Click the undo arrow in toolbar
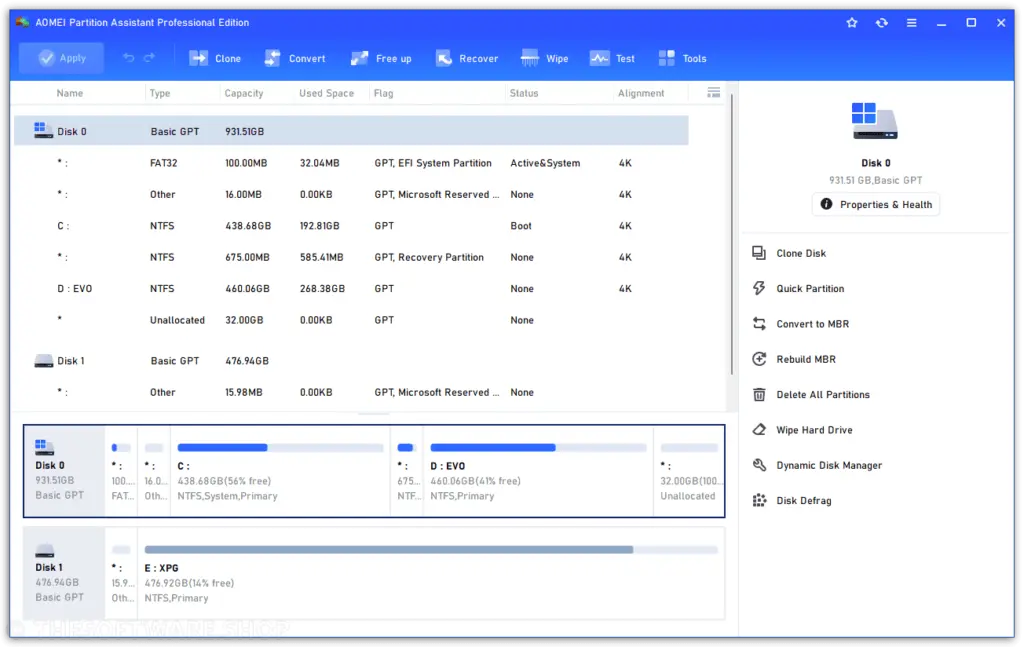This screenshot has height=647, width=1024. point(129,58)
